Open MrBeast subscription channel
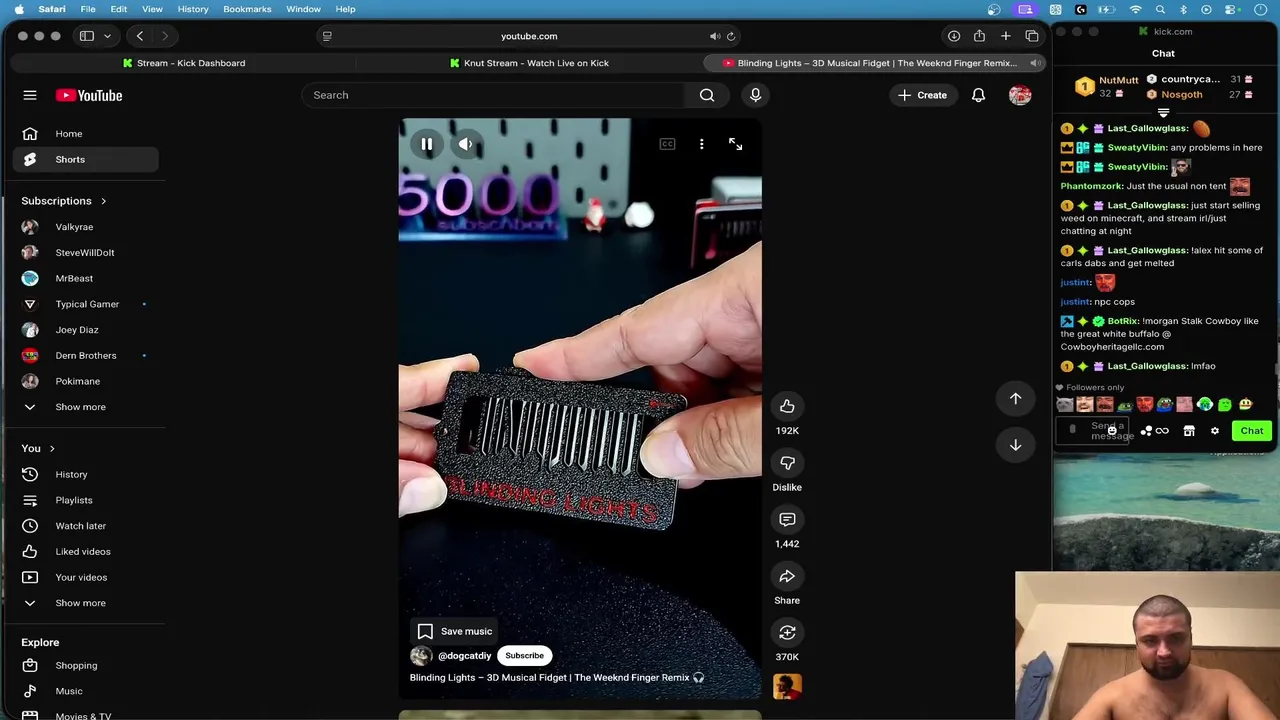 click(86, 278)
